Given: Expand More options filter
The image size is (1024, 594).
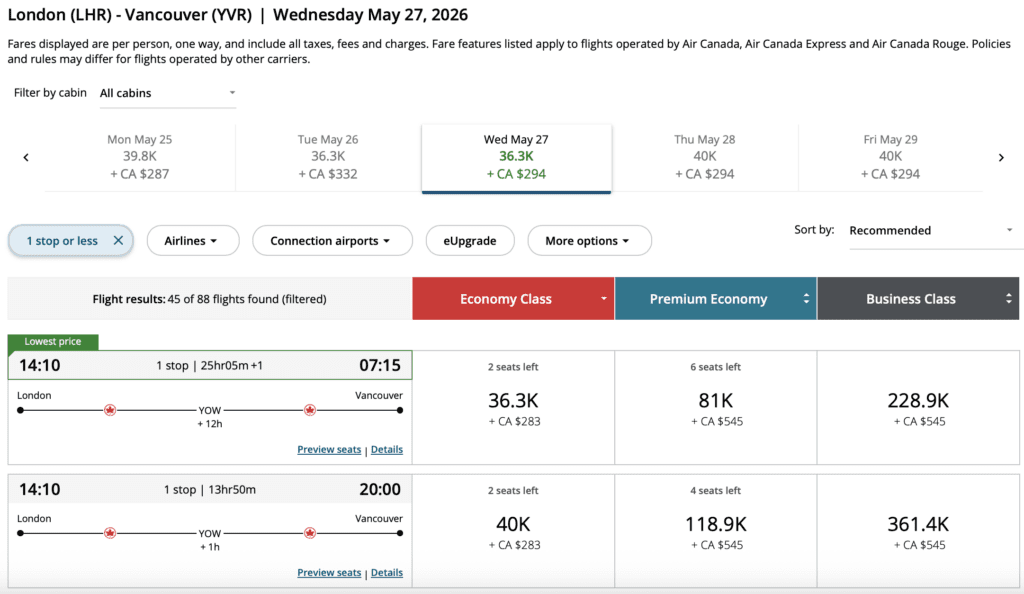Looking at the screenshot, I should 589,241.
